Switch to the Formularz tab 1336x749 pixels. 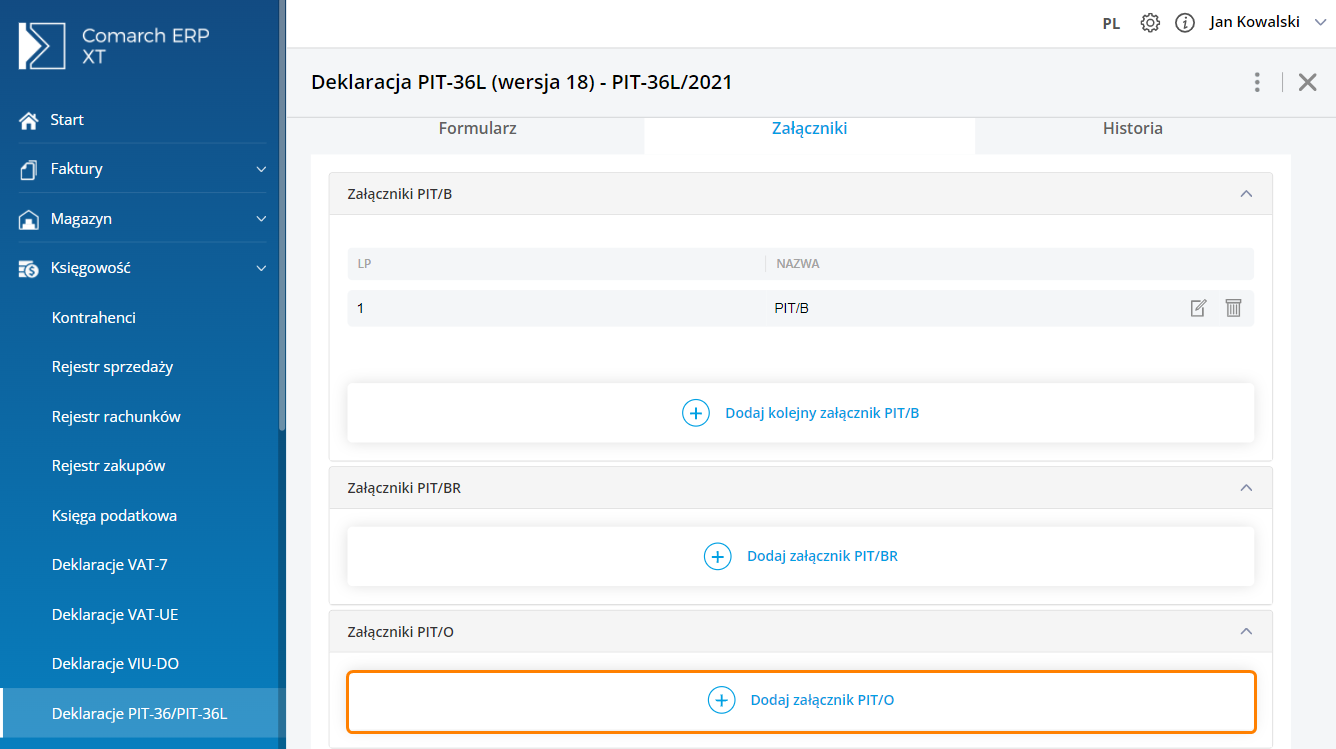pyautogui.click(x=477, y=128)
